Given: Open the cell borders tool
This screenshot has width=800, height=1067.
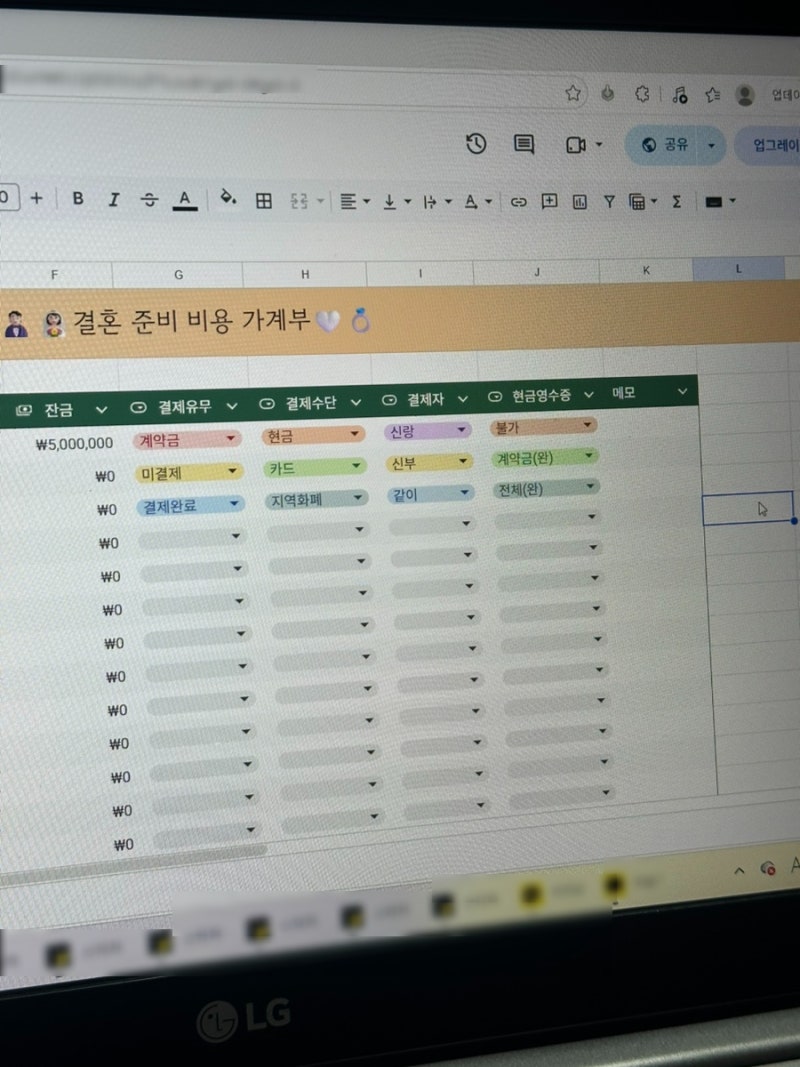Looking at the screenshot, I should coord(264,201).
